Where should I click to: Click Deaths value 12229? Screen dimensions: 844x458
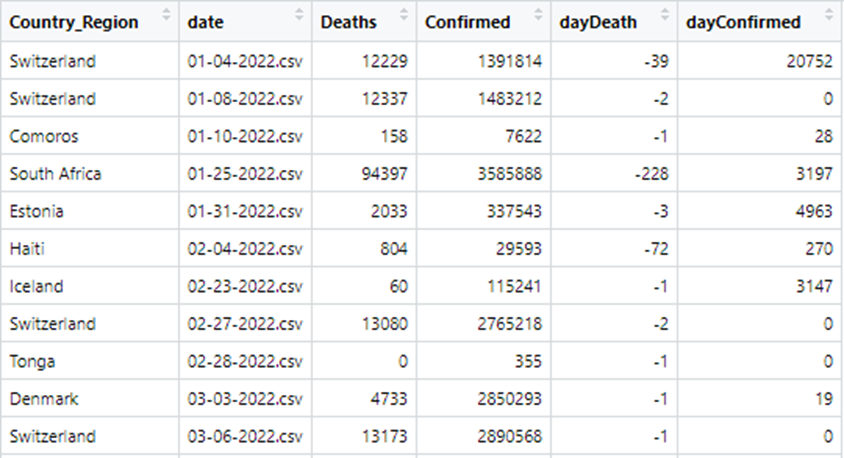tap(384, 61)
